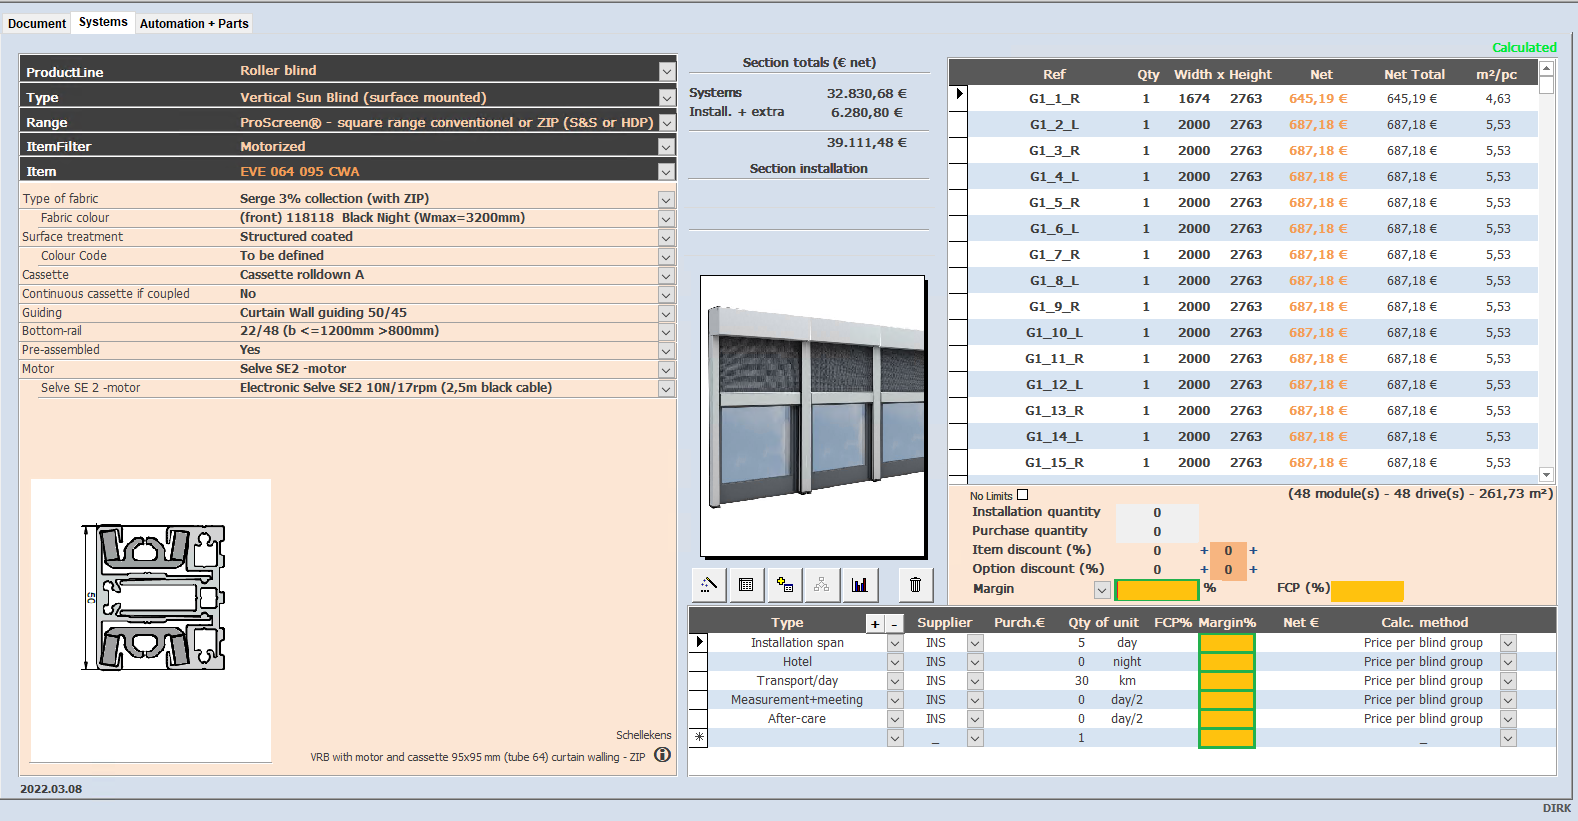Click the Section installation heading
The width and height of the screenshot is (1578, 821).
tap(809, 169)
